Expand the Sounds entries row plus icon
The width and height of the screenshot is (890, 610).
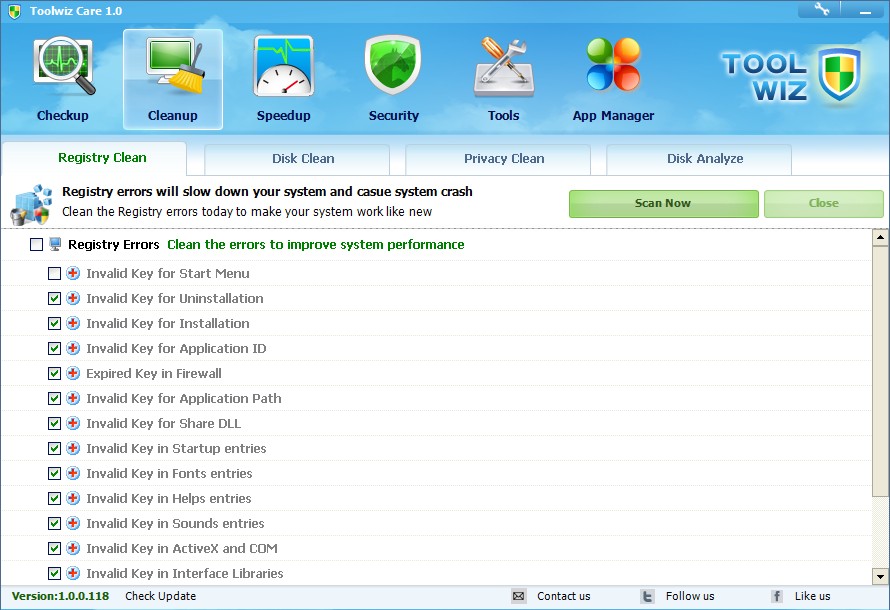[x=73, y=523]
